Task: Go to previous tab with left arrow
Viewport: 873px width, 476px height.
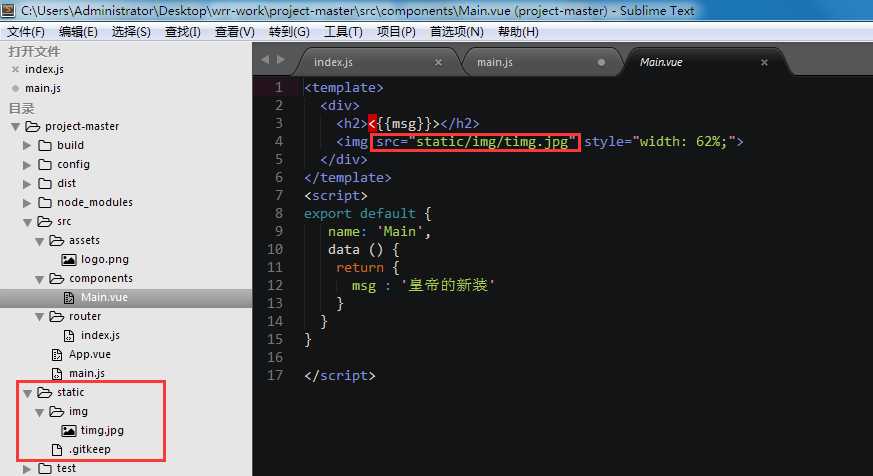Action: coord(265,60)
